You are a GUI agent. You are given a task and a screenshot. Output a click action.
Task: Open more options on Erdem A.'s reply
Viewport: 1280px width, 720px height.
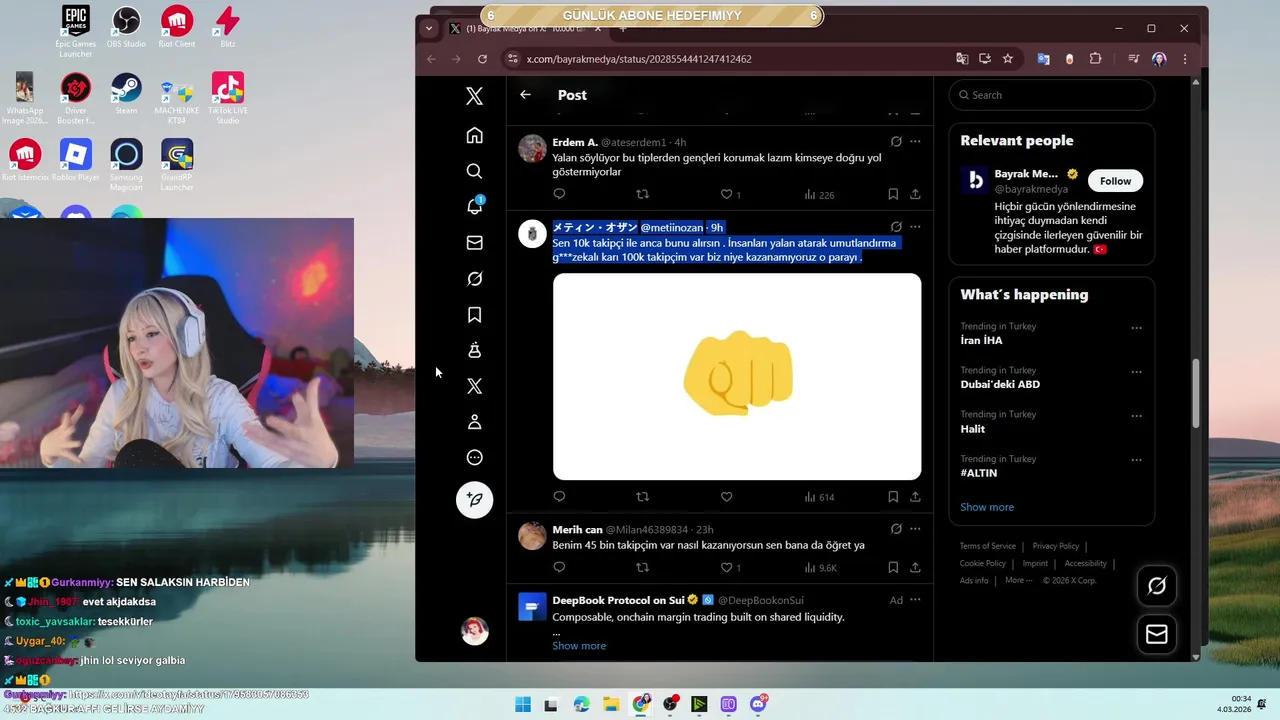pos(915,142)
